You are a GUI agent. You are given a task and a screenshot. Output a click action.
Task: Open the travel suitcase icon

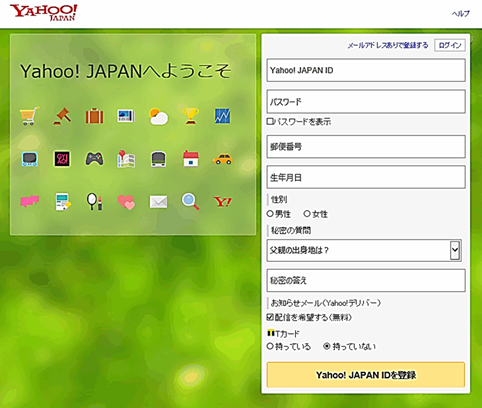94,116
